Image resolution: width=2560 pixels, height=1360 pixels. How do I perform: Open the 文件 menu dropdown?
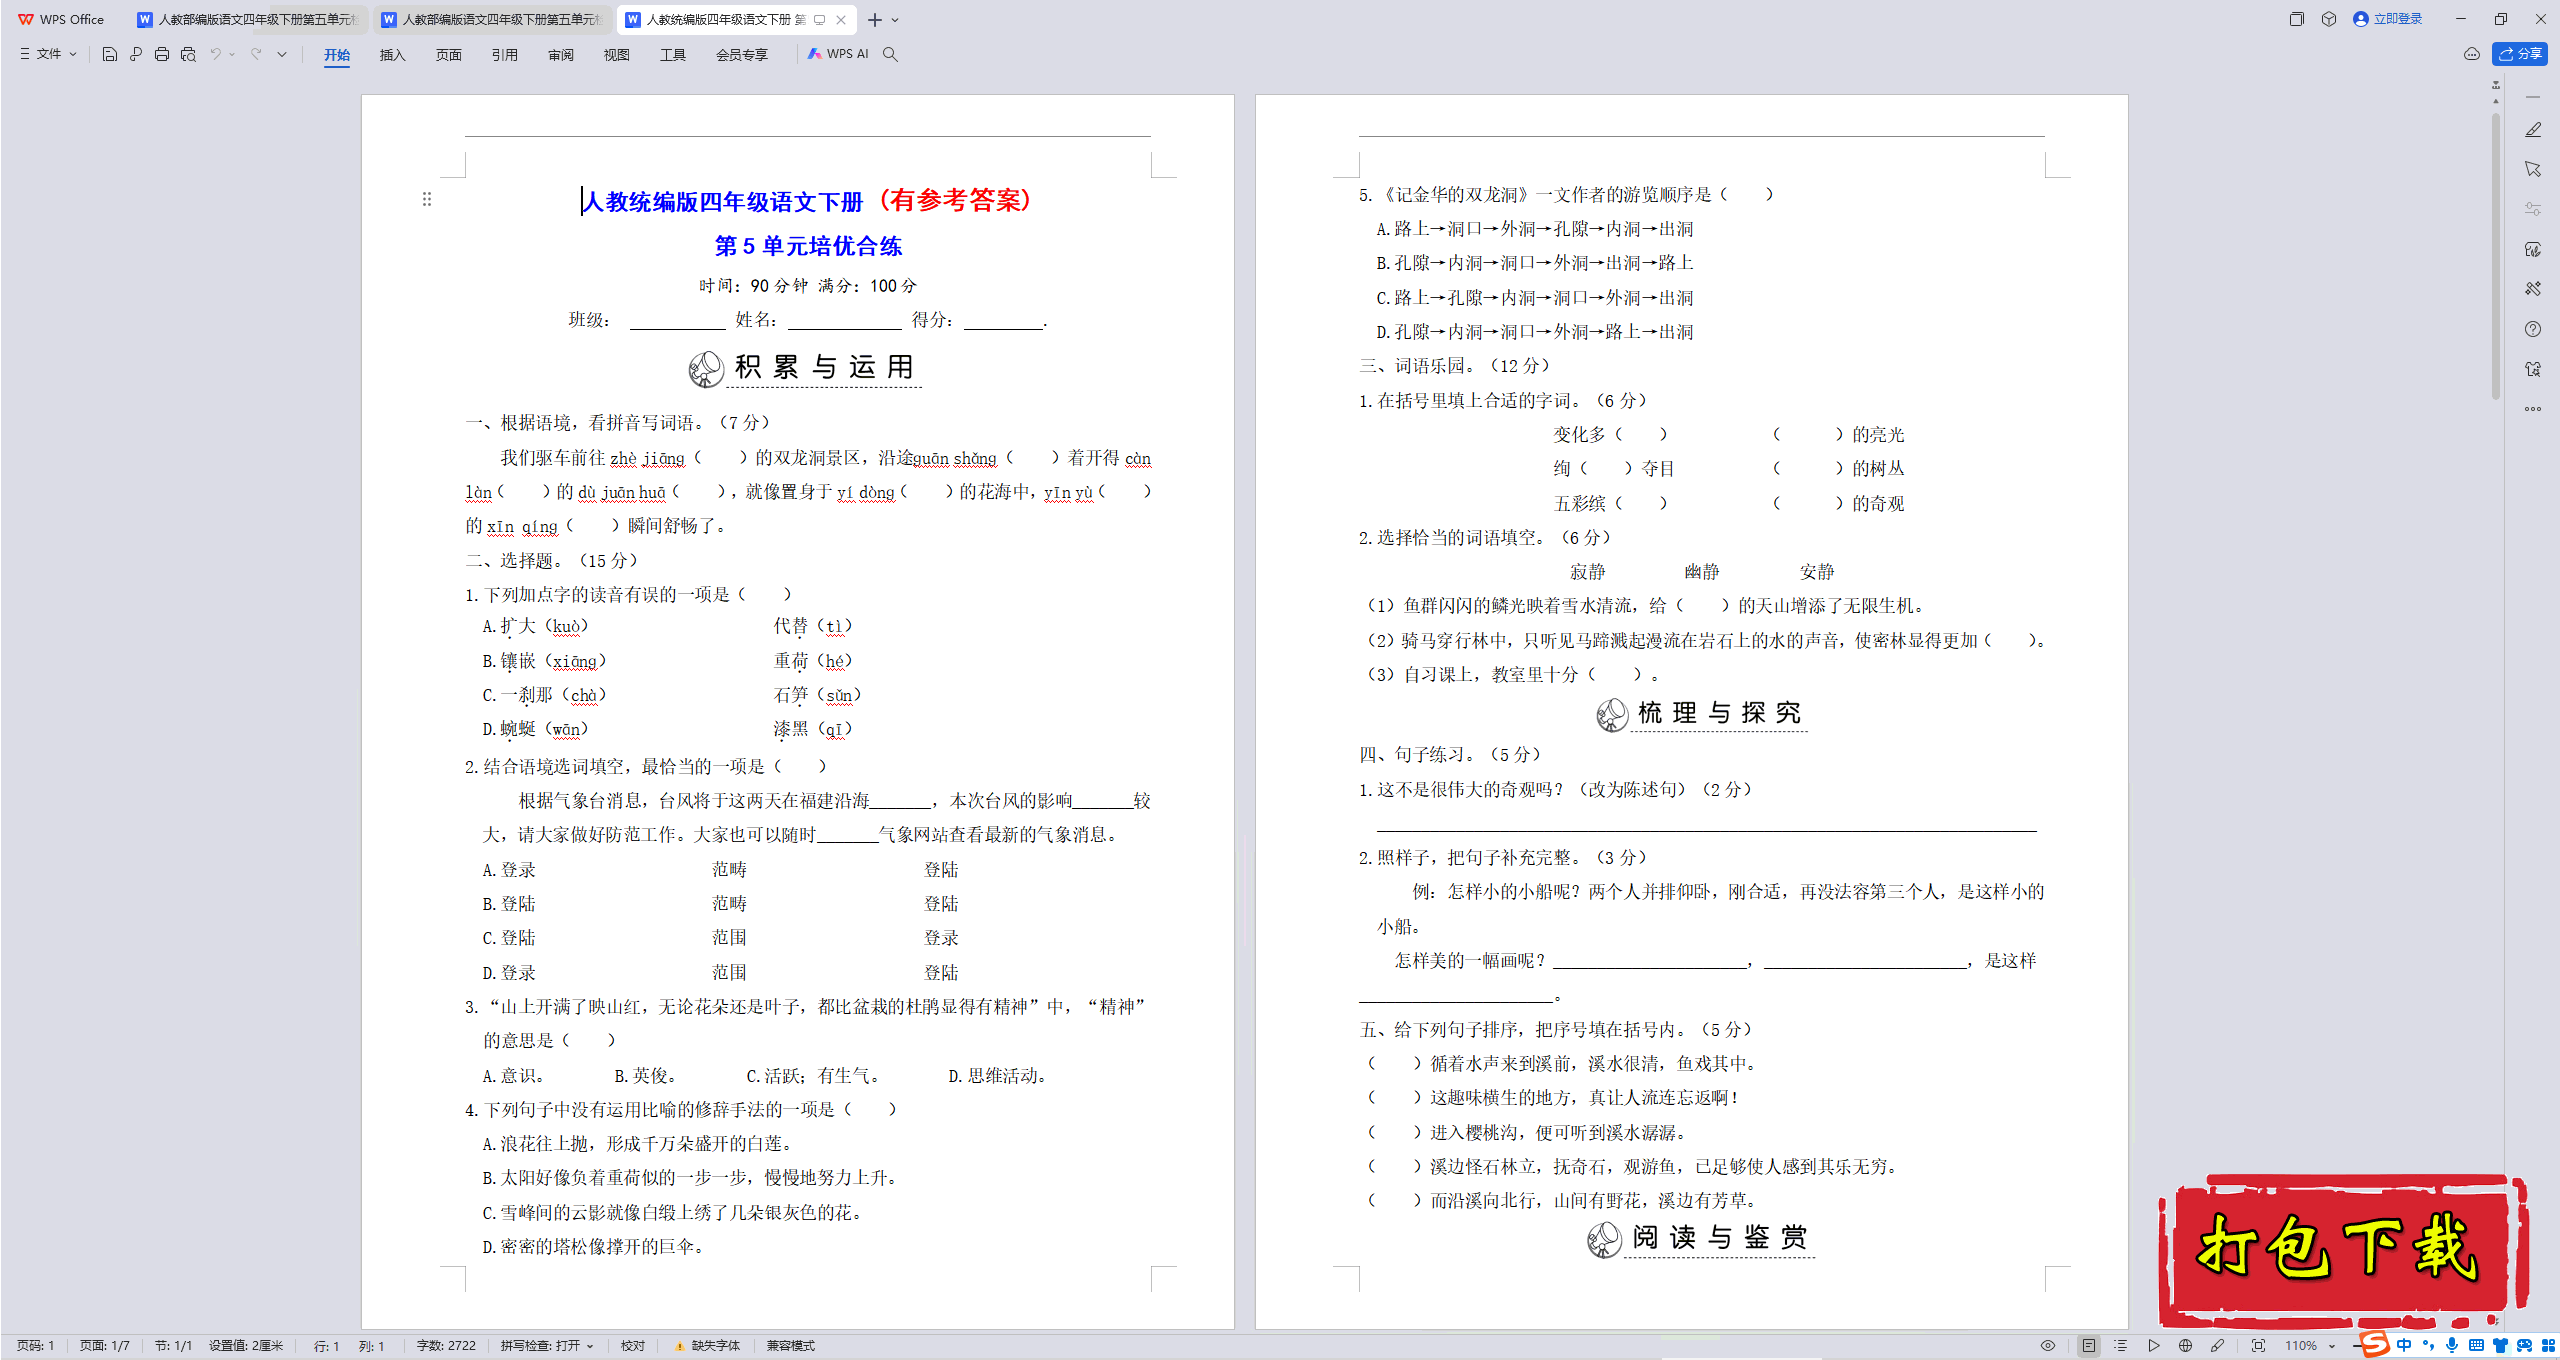48,54
